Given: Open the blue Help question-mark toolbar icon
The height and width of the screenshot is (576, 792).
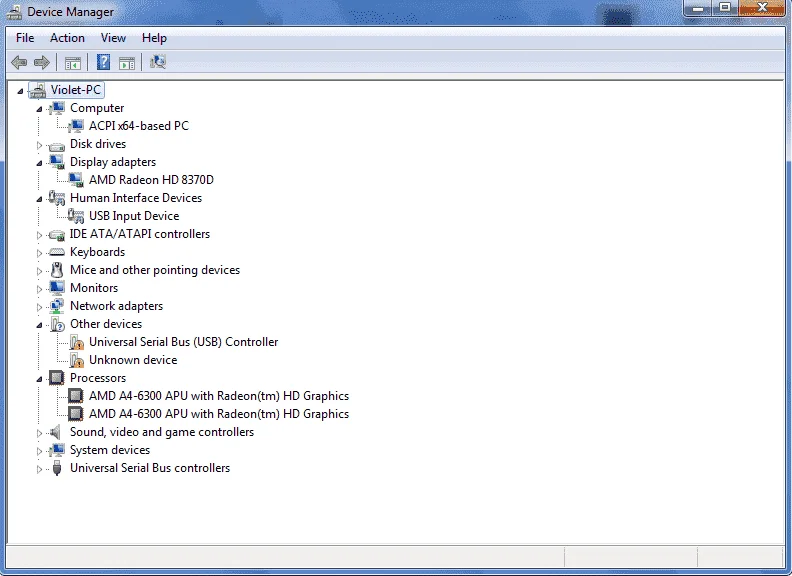Looking at the screenshot, I should coord(103,63).
